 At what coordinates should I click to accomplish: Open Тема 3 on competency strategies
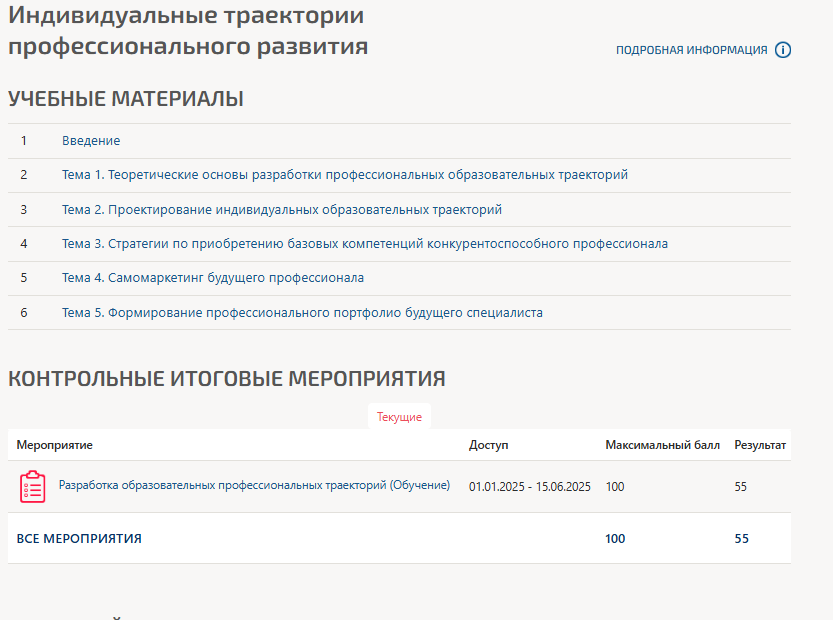(364, 244)
